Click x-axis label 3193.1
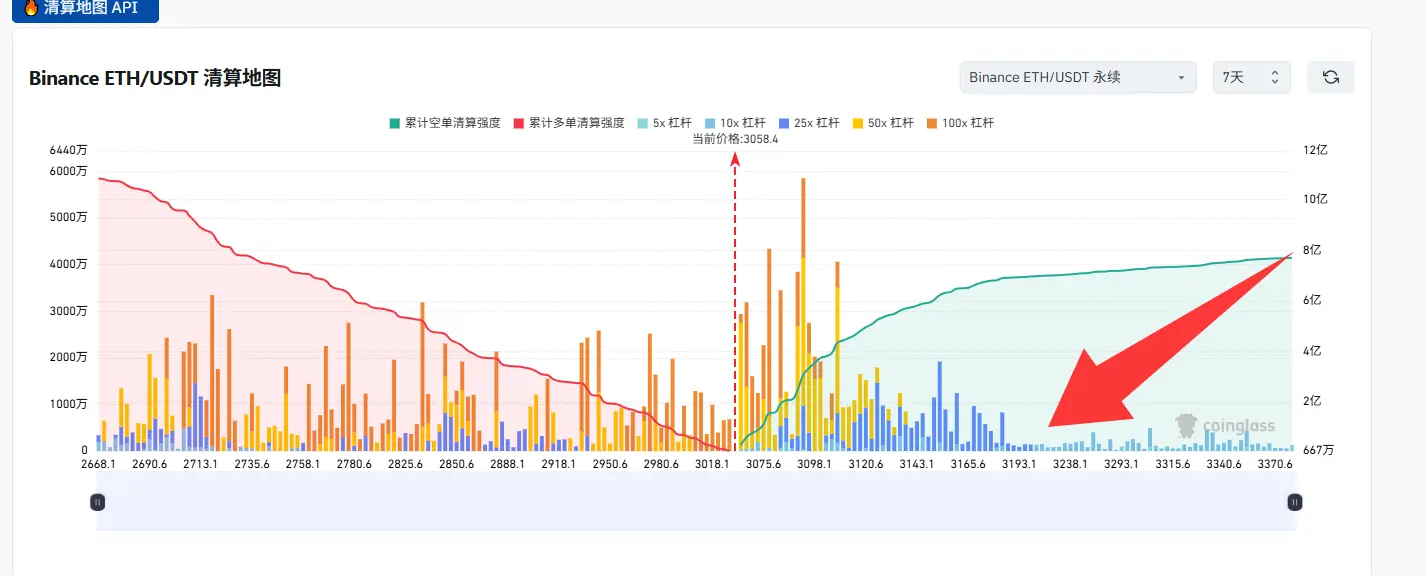Screen dimensions: 1426x576 [x=1019, y=464]
